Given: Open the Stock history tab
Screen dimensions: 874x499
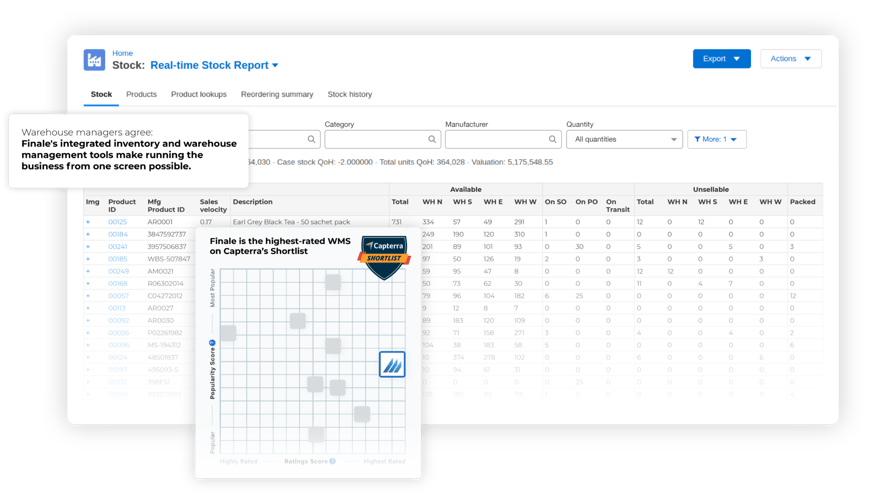Looking at the screenshot, I should pos(349,94).
